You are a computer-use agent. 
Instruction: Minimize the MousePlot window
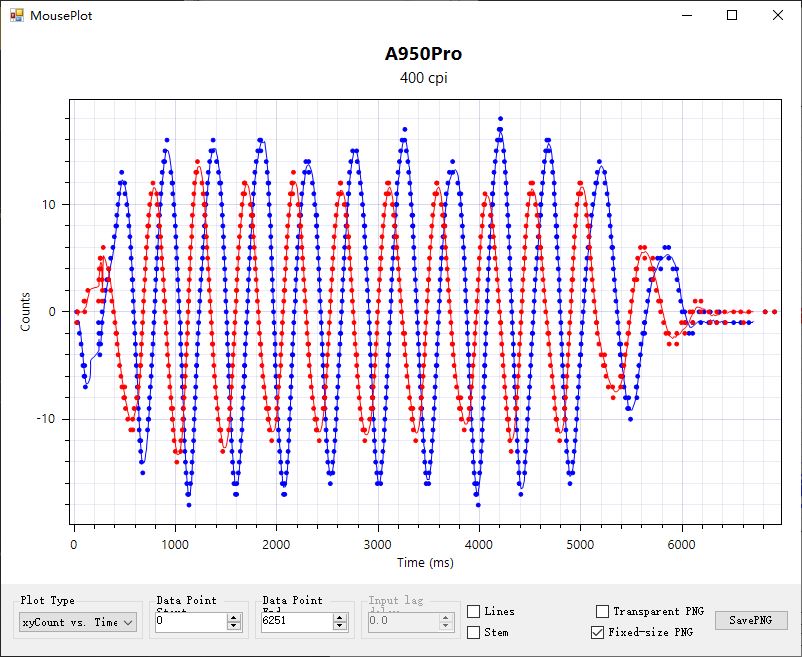[x=687, y=15]
